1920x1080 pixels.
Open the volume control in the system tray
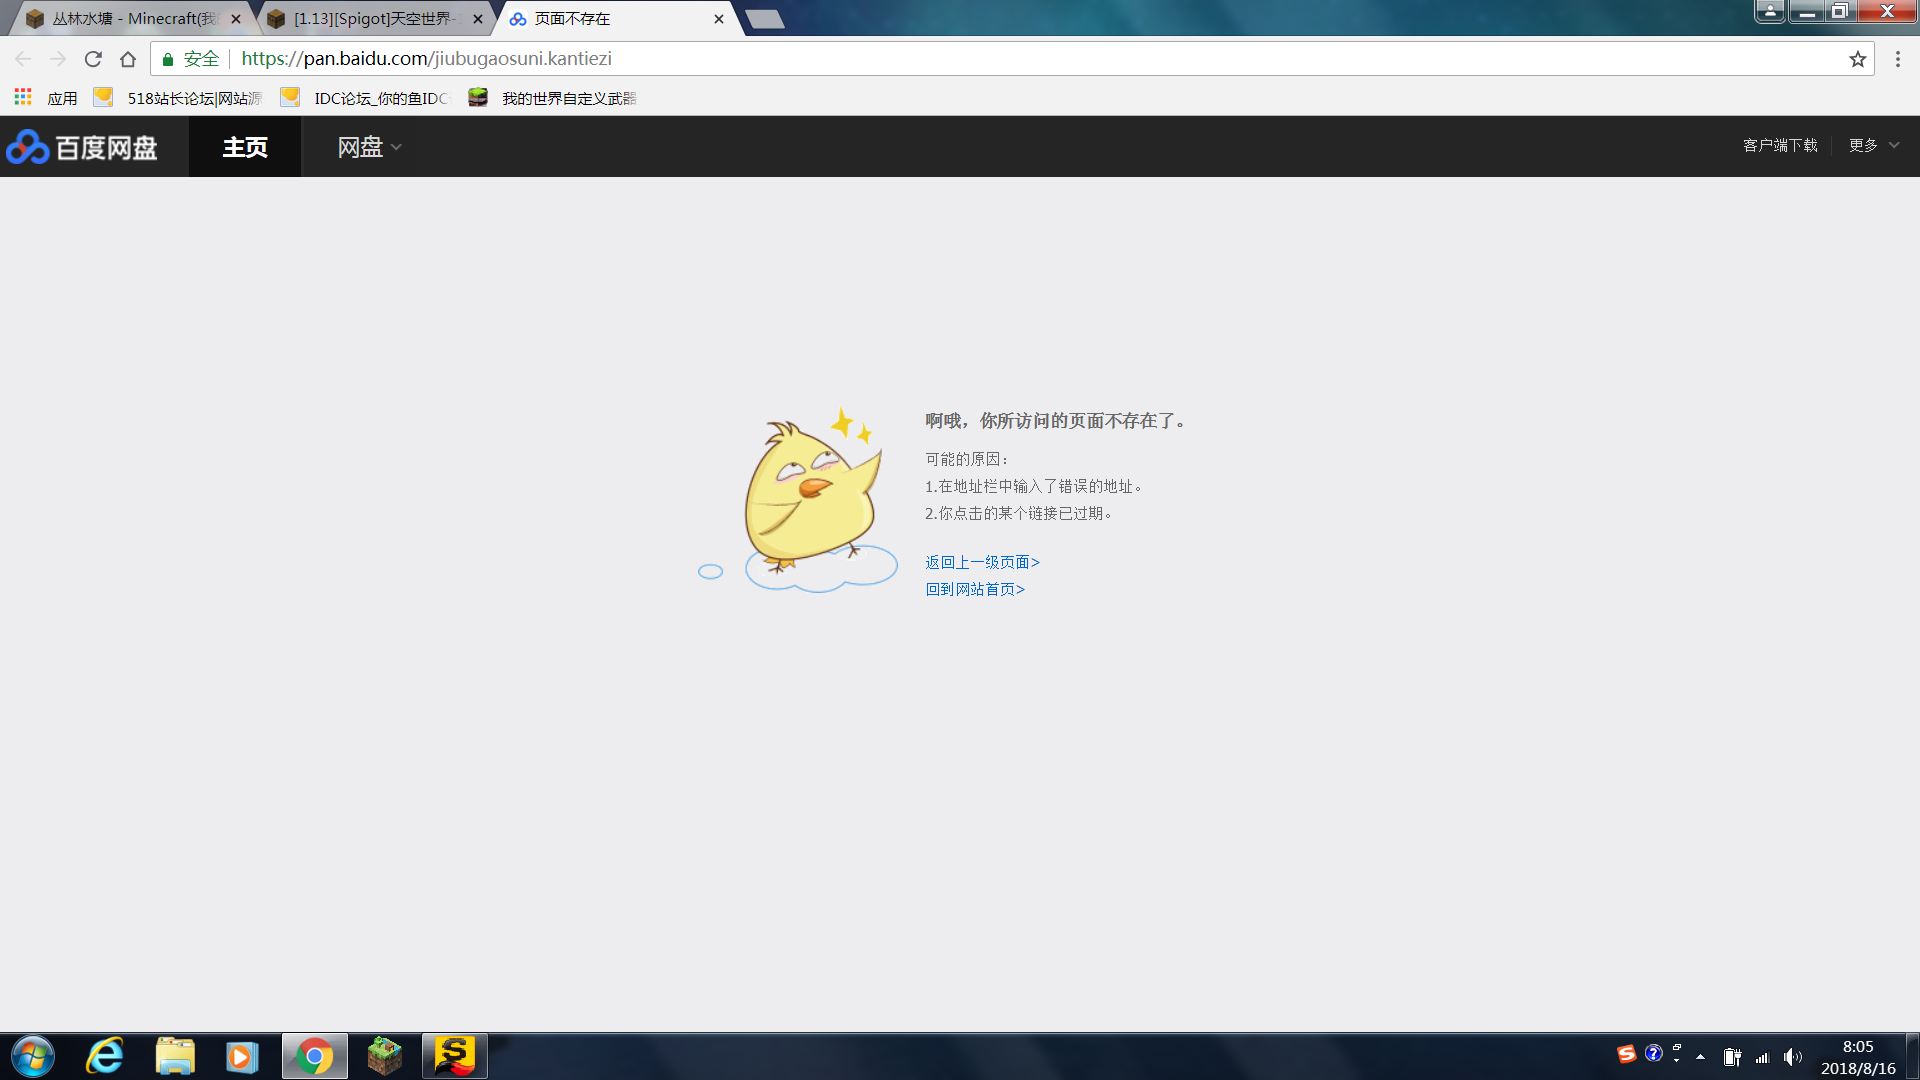coord(1792,1057)
